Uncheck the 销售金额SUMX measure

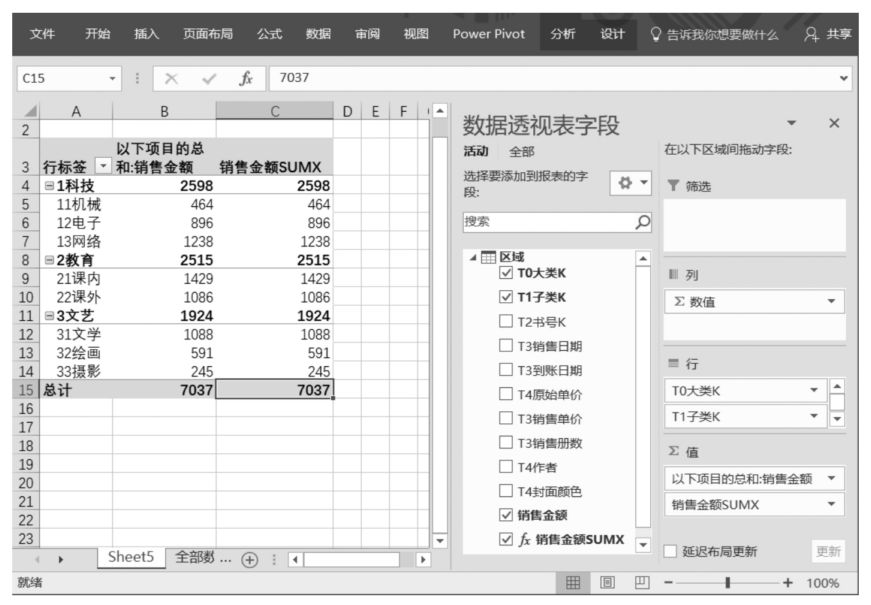tap(505, 539)
